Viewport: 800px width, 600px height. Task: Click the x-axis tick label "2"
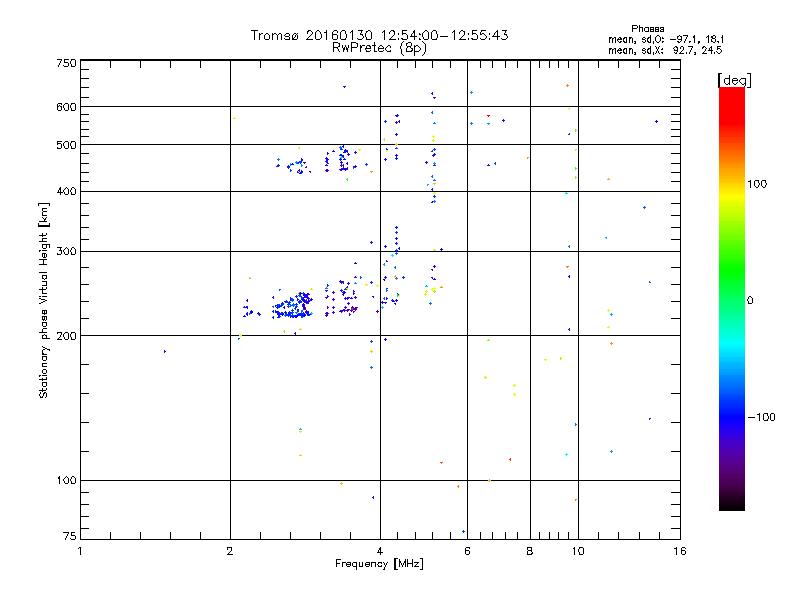pos(230,551)
